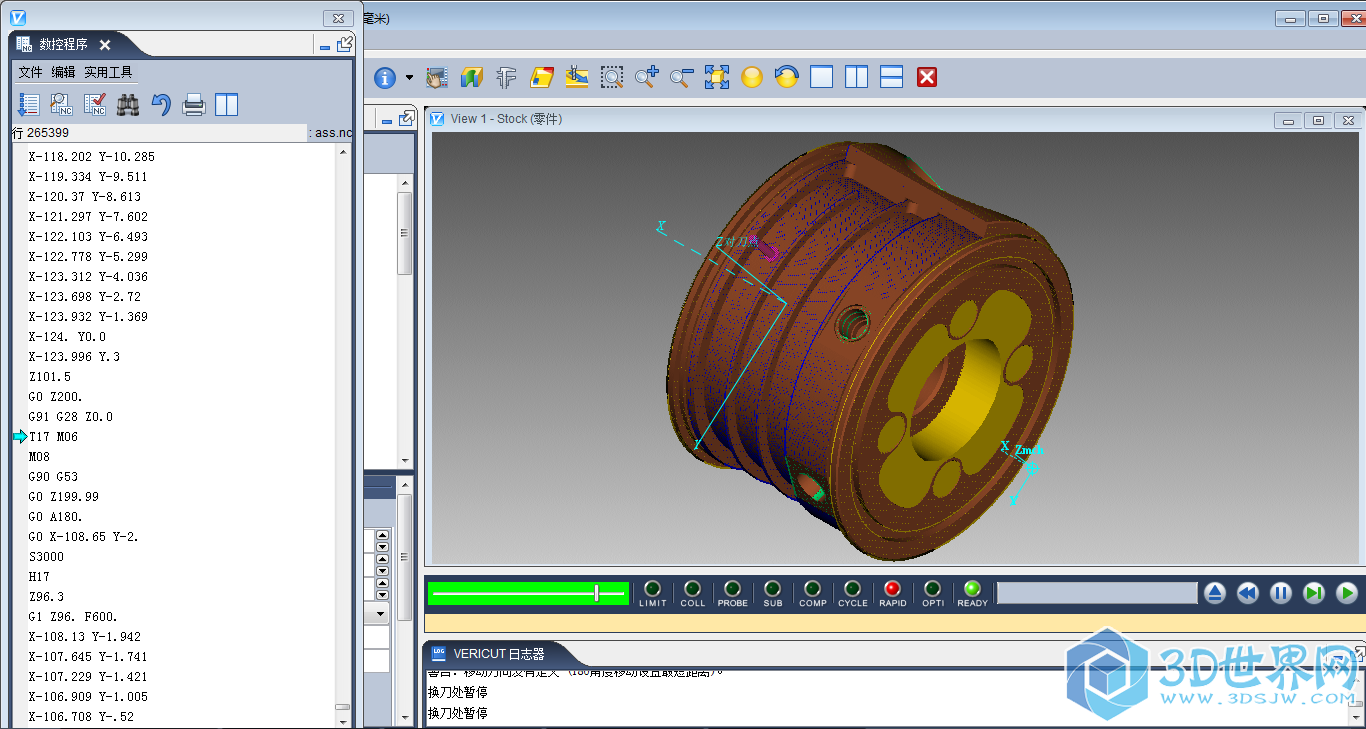Select the line G0 A180.
The height and width of the screenshot is (729, 1366).
point(55,517)
